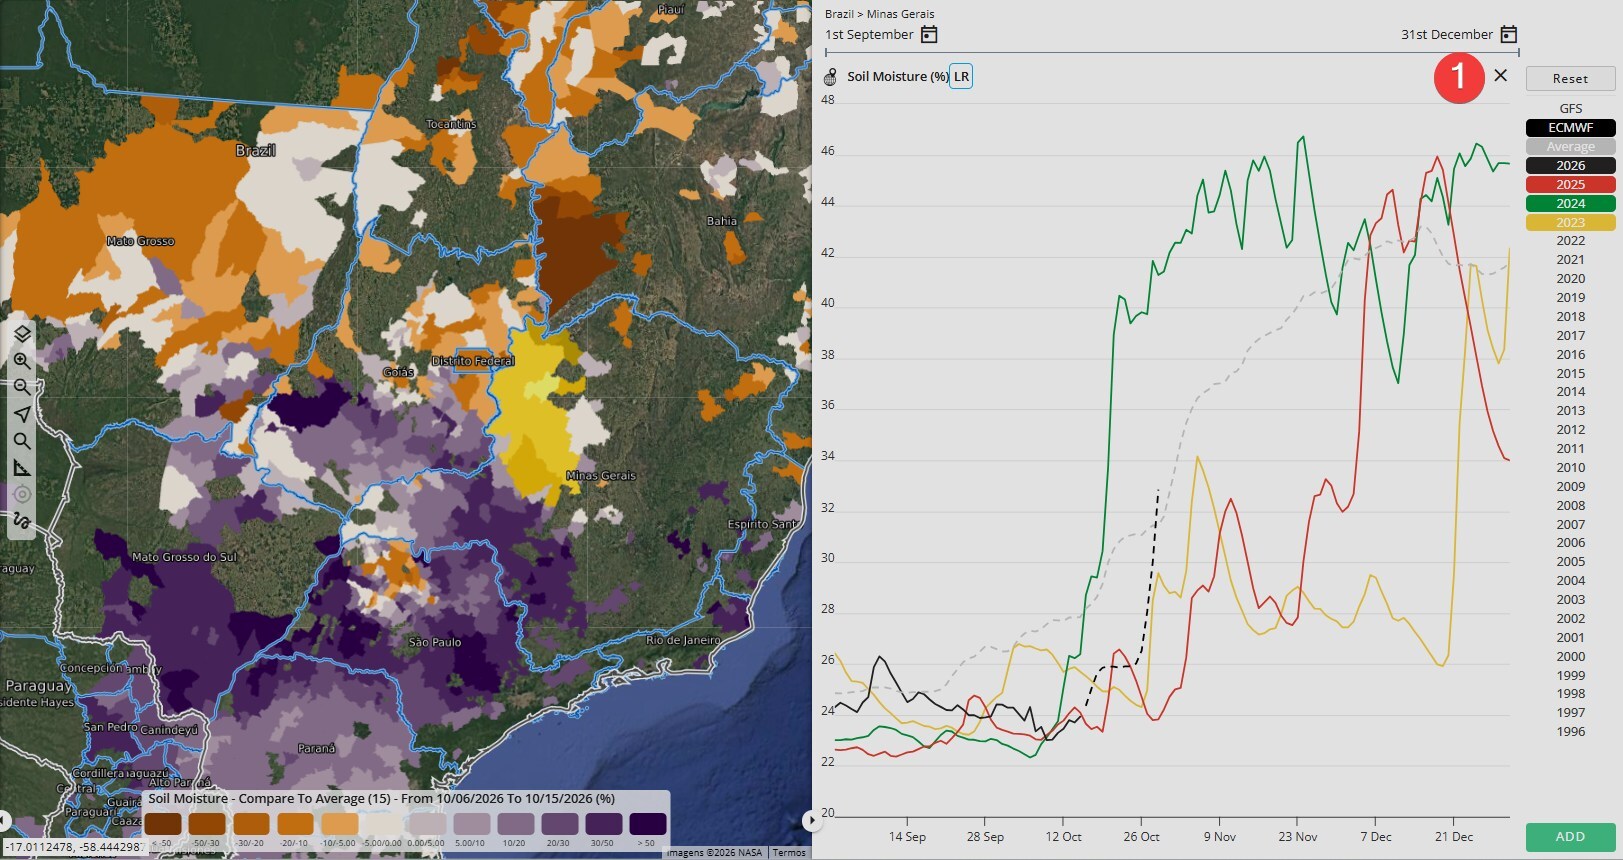This screenshot has height=860, width=1623.
Task: Click the 1st September start date
Action: pyautogui.click(x=869, y=35)
